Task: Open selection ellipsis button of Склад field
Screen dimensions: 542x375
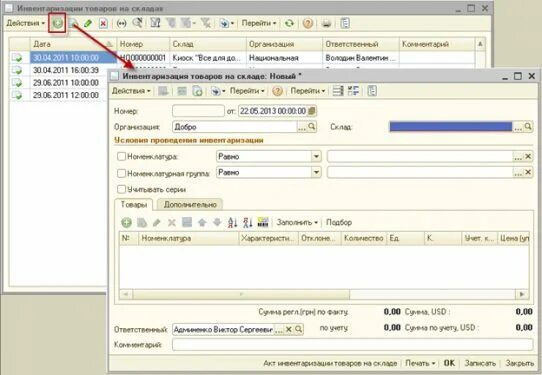Action: (518, 127)
